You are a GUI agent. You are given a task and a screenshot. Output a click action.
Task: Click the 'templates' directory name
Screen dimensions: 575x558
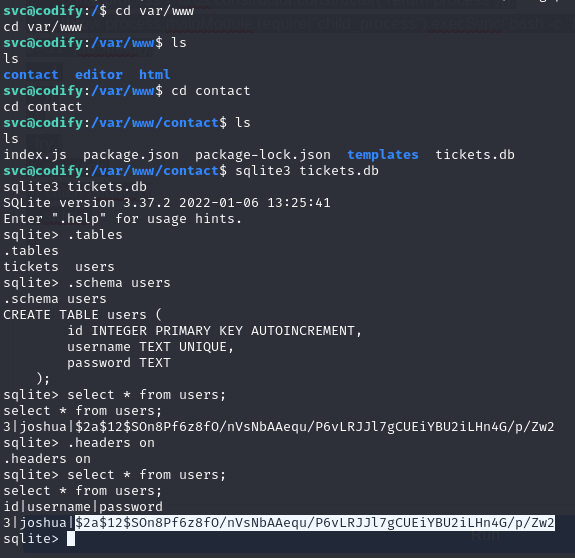coord(383,155)
